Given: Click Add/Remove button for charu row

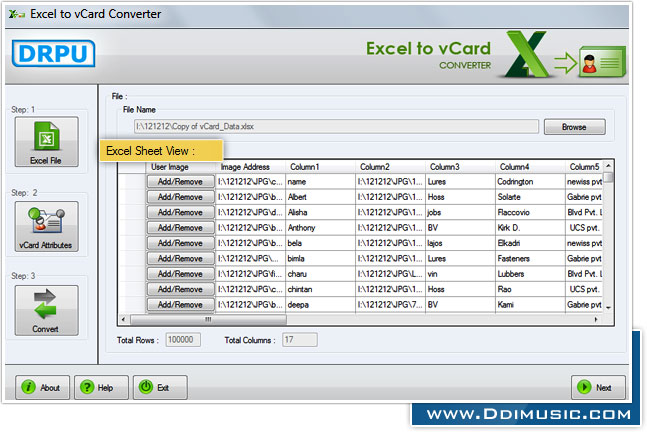Looking at the screenshot, I should coord(180,274).
